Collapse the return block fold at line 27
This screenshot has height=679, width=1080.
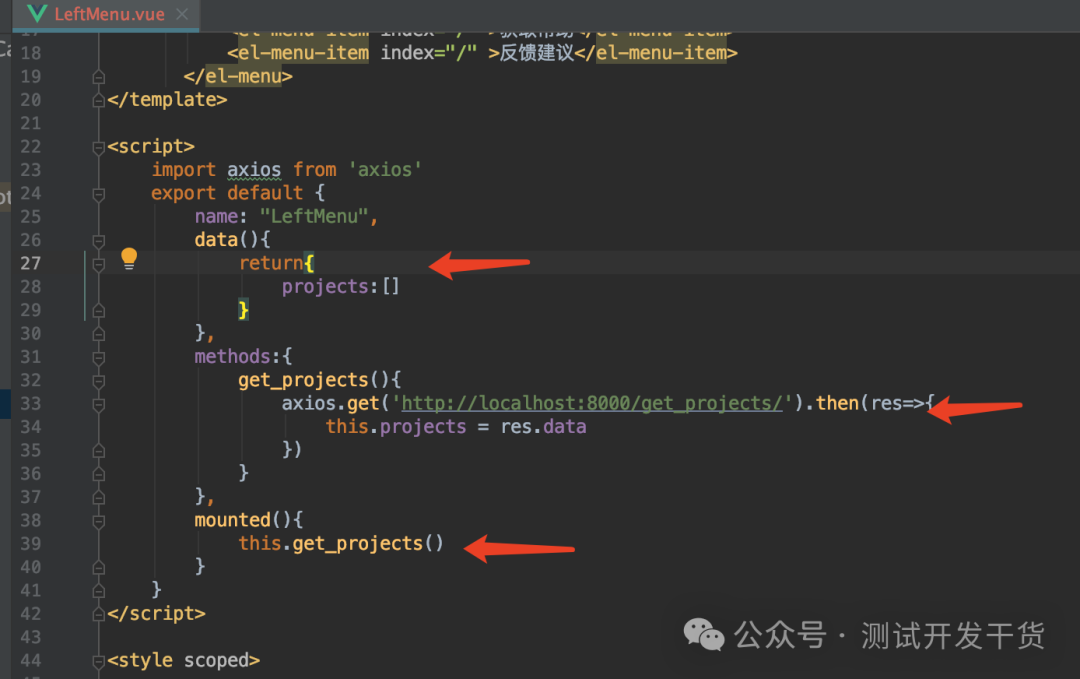98,264
